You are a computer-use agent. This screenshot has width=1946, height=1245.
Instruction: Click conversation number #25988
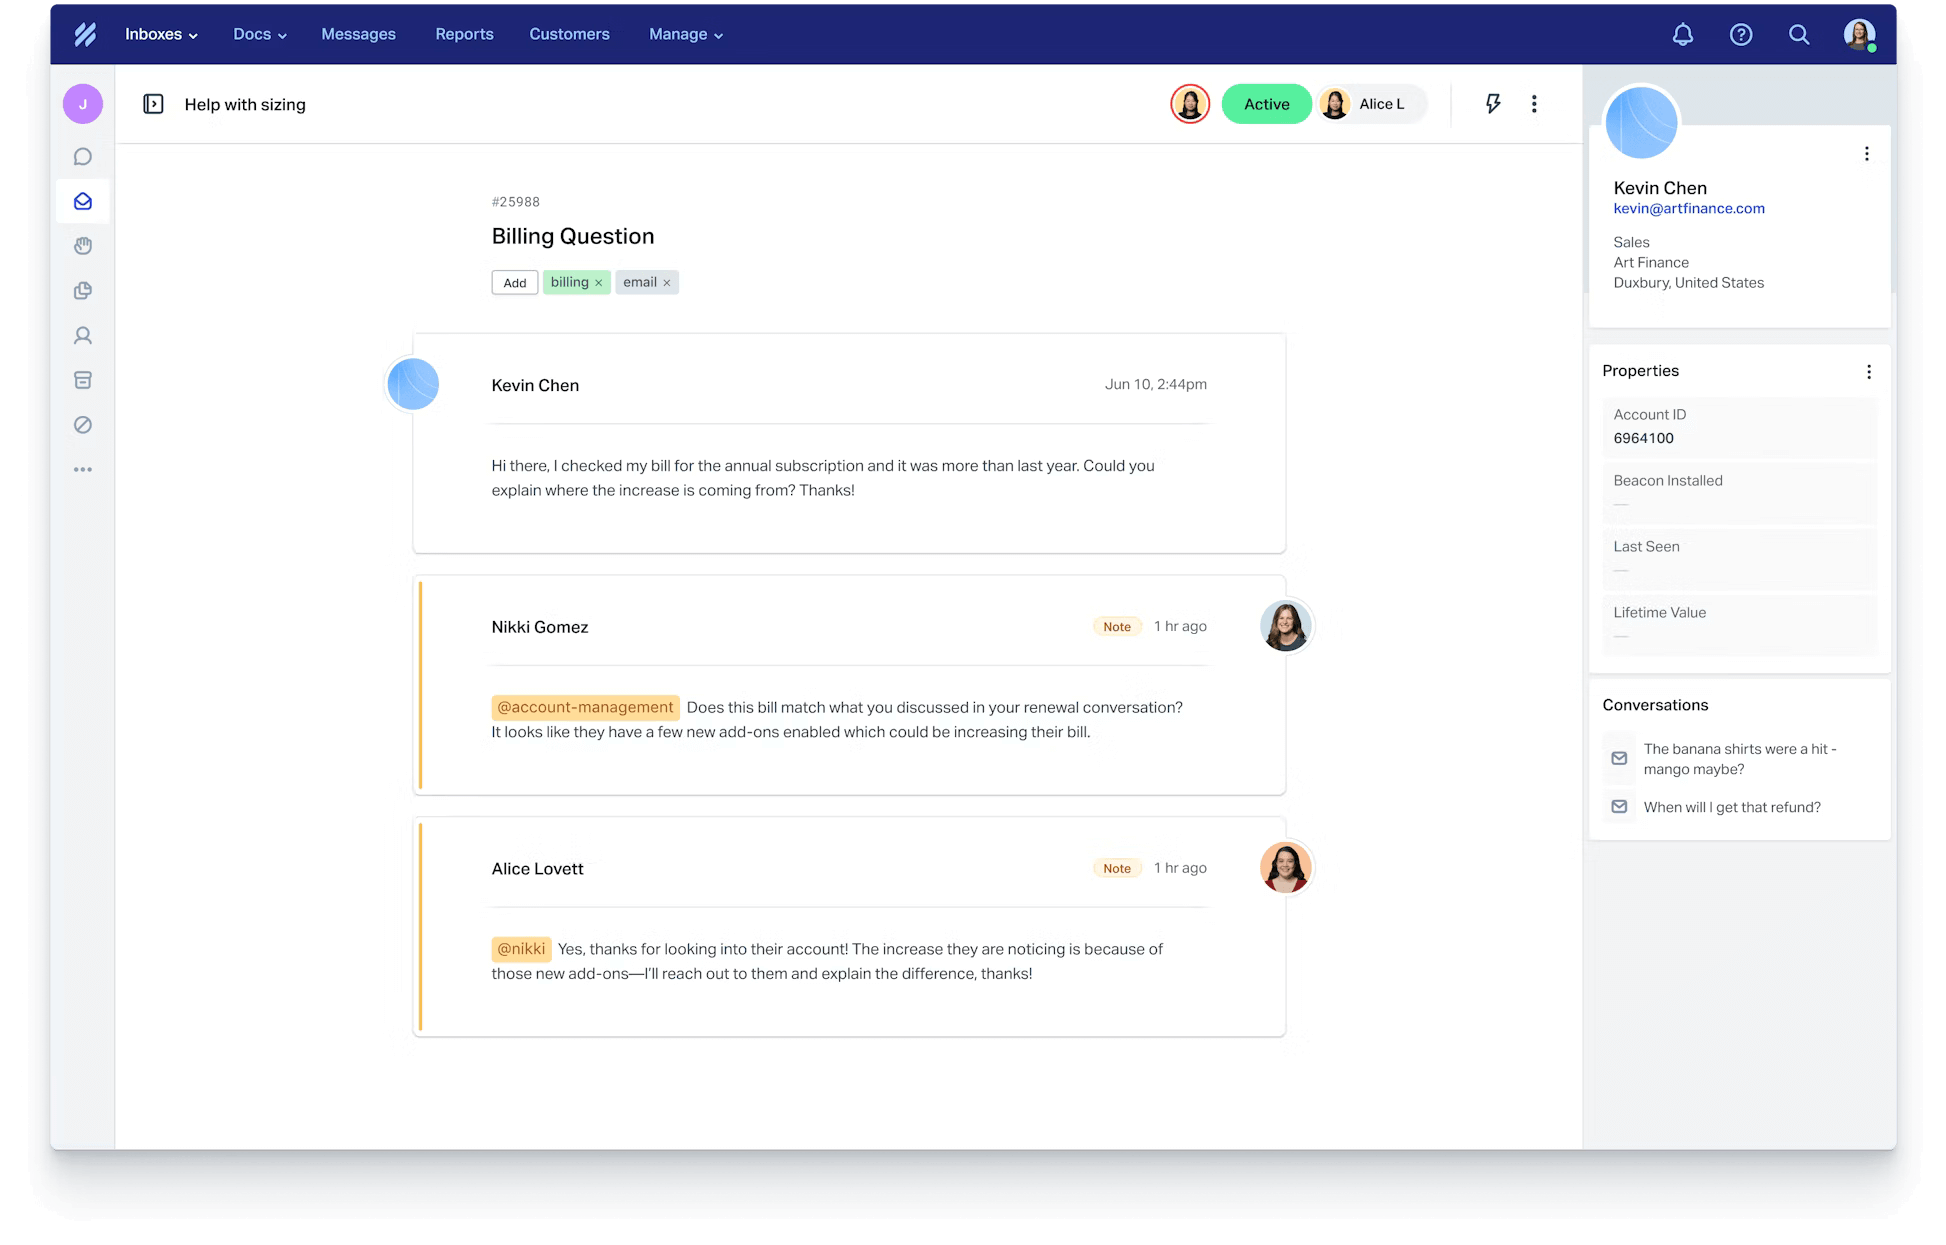516,202
